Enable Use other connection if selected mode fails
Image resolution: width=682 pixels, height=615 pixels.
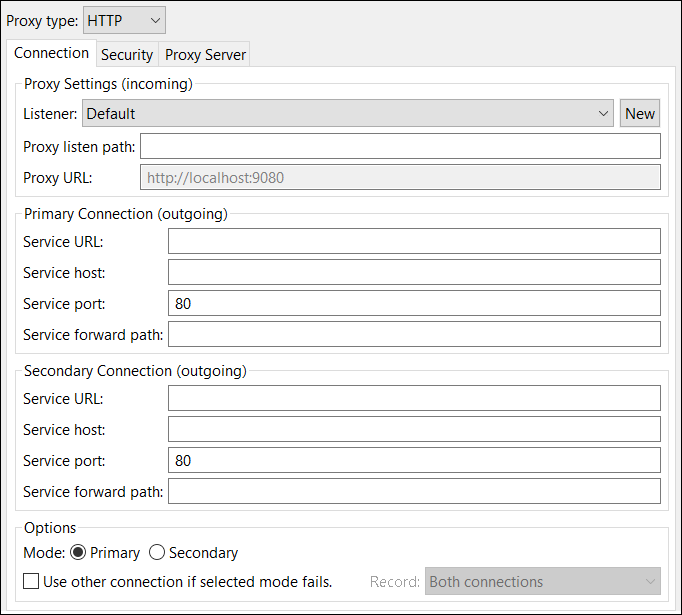click(x=31, y=582)
